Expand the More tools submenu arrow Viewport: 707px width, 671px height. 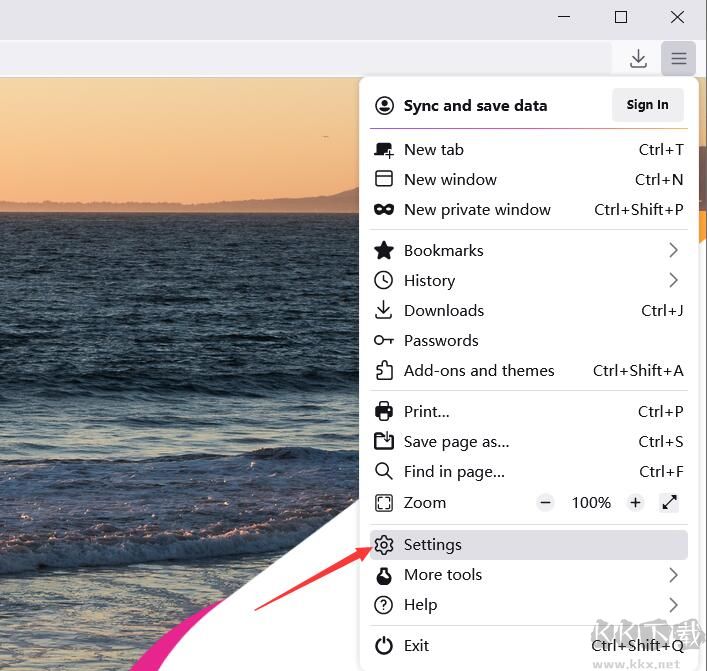pyautogui.click(x=673, y=575)
